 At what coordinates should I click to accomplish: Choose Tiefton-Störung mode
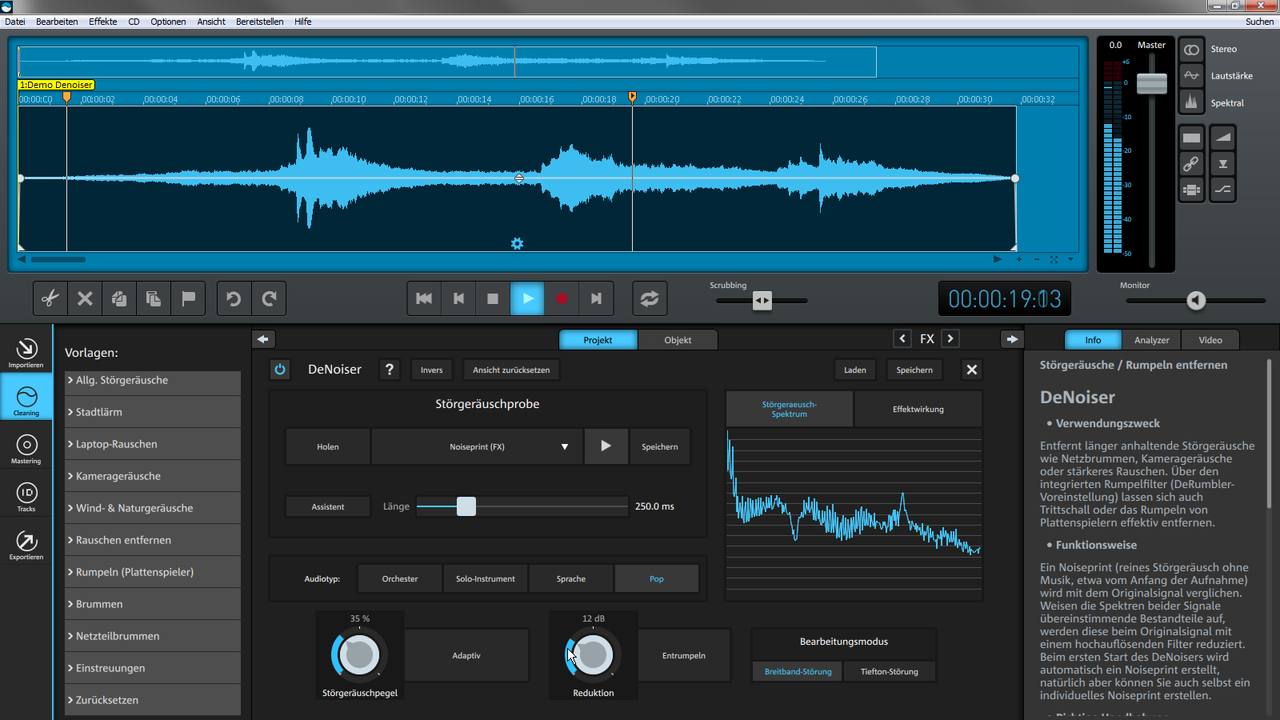point(889,671)
